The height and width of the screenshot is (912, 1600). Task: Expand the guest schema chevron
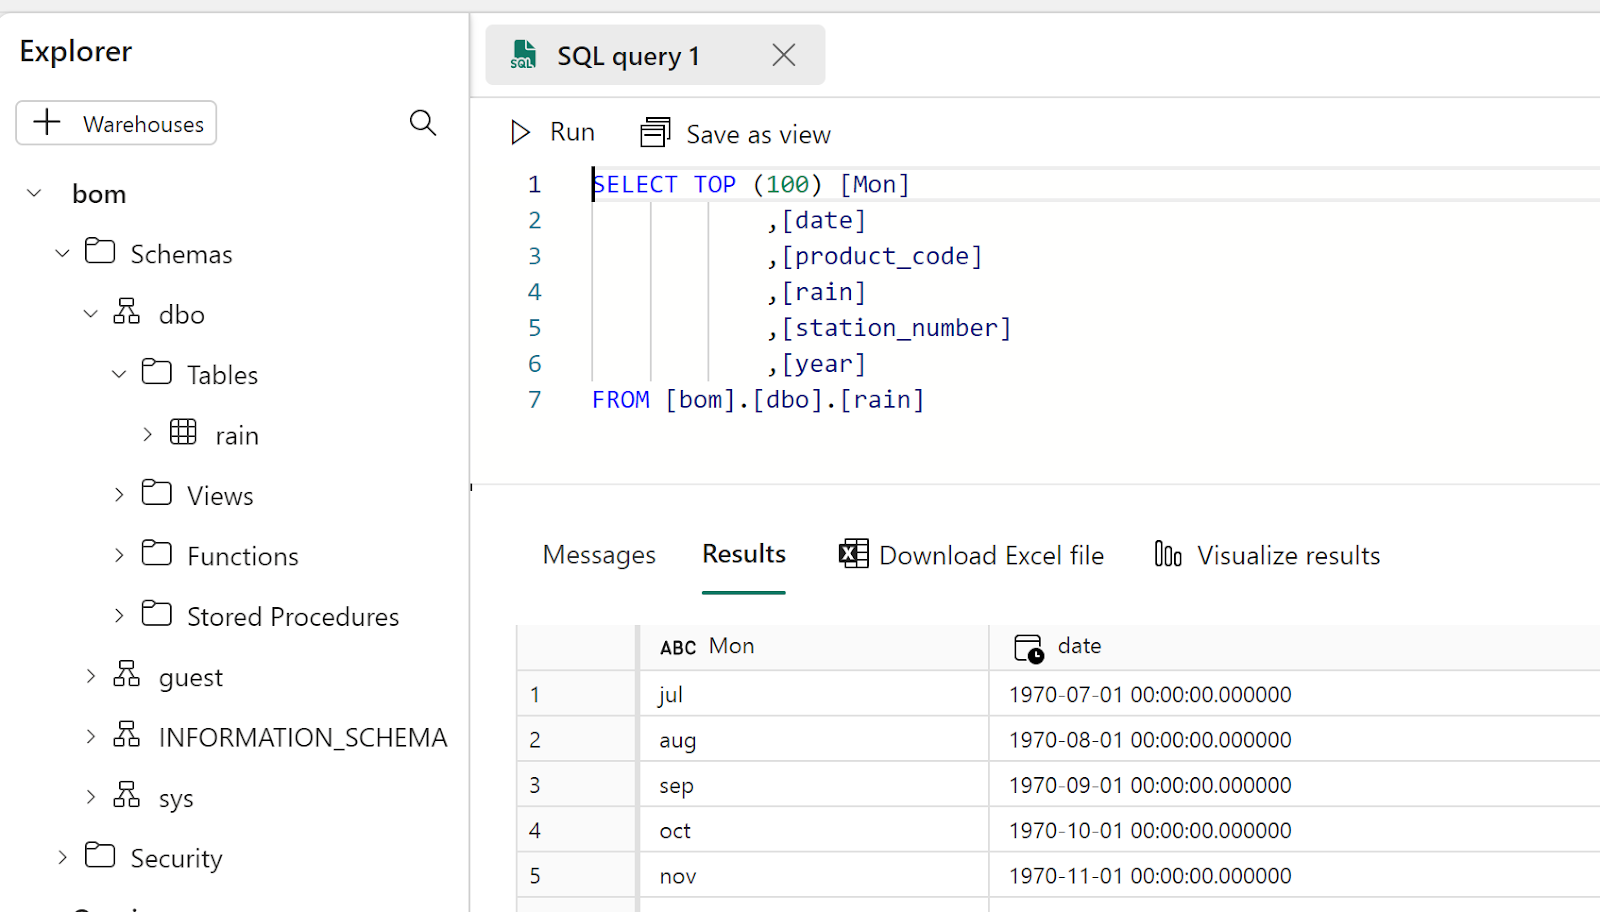90,676
